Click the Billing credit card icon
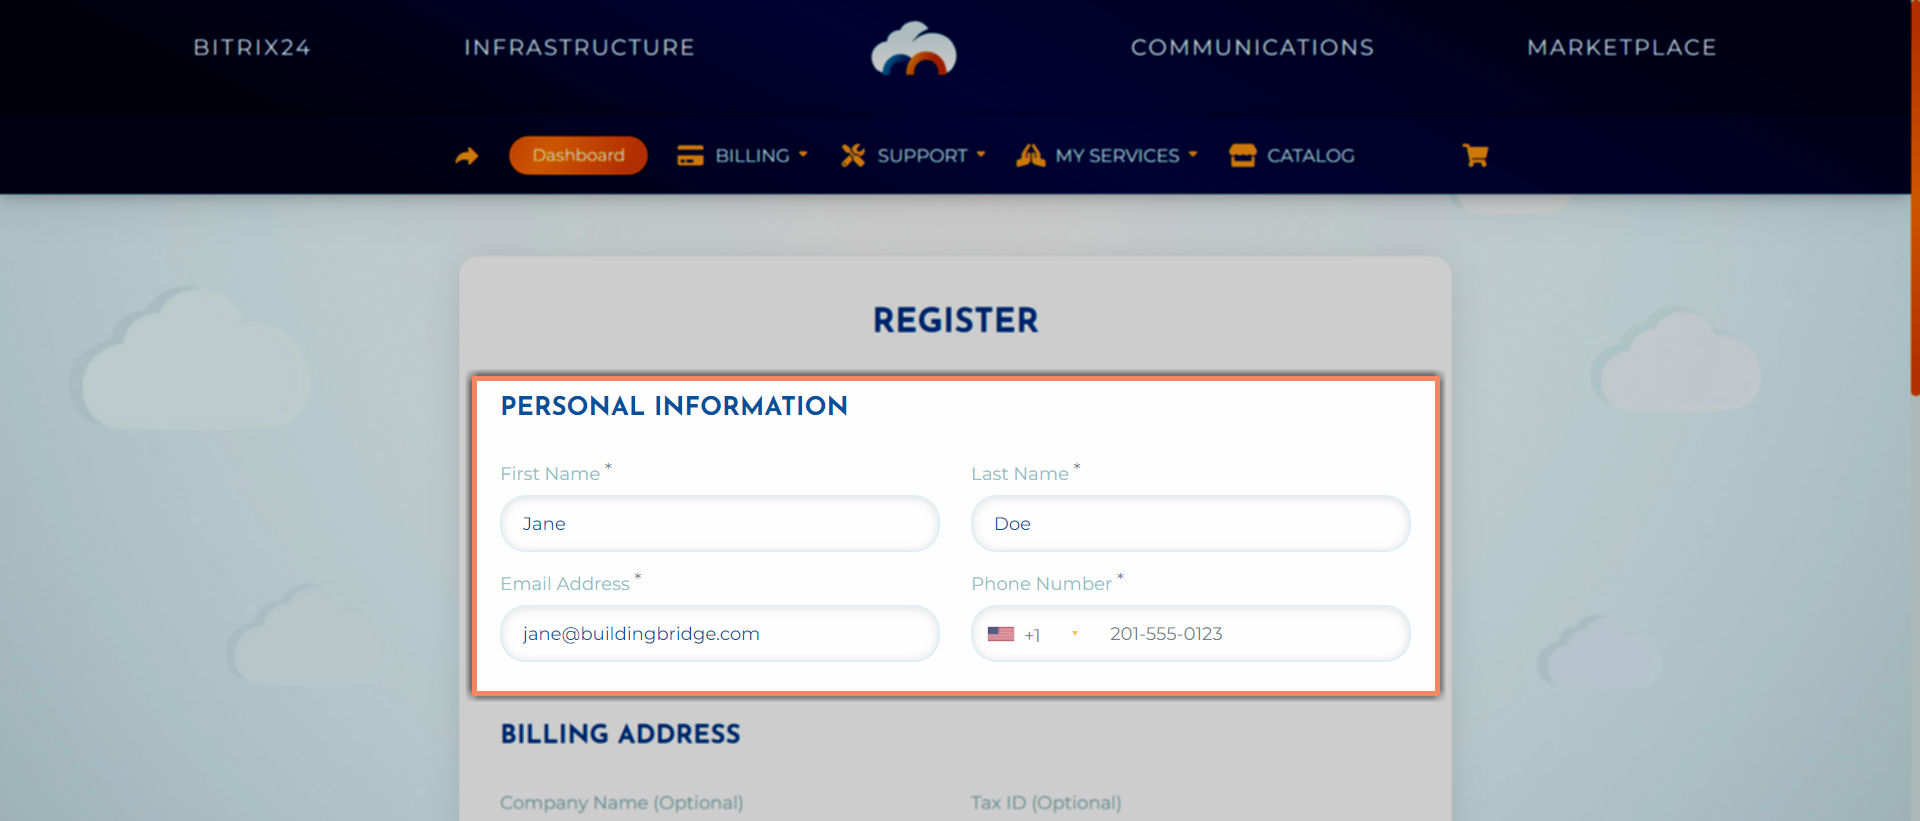The width and height of the screenshot is (1920, 821). (690, 156)
